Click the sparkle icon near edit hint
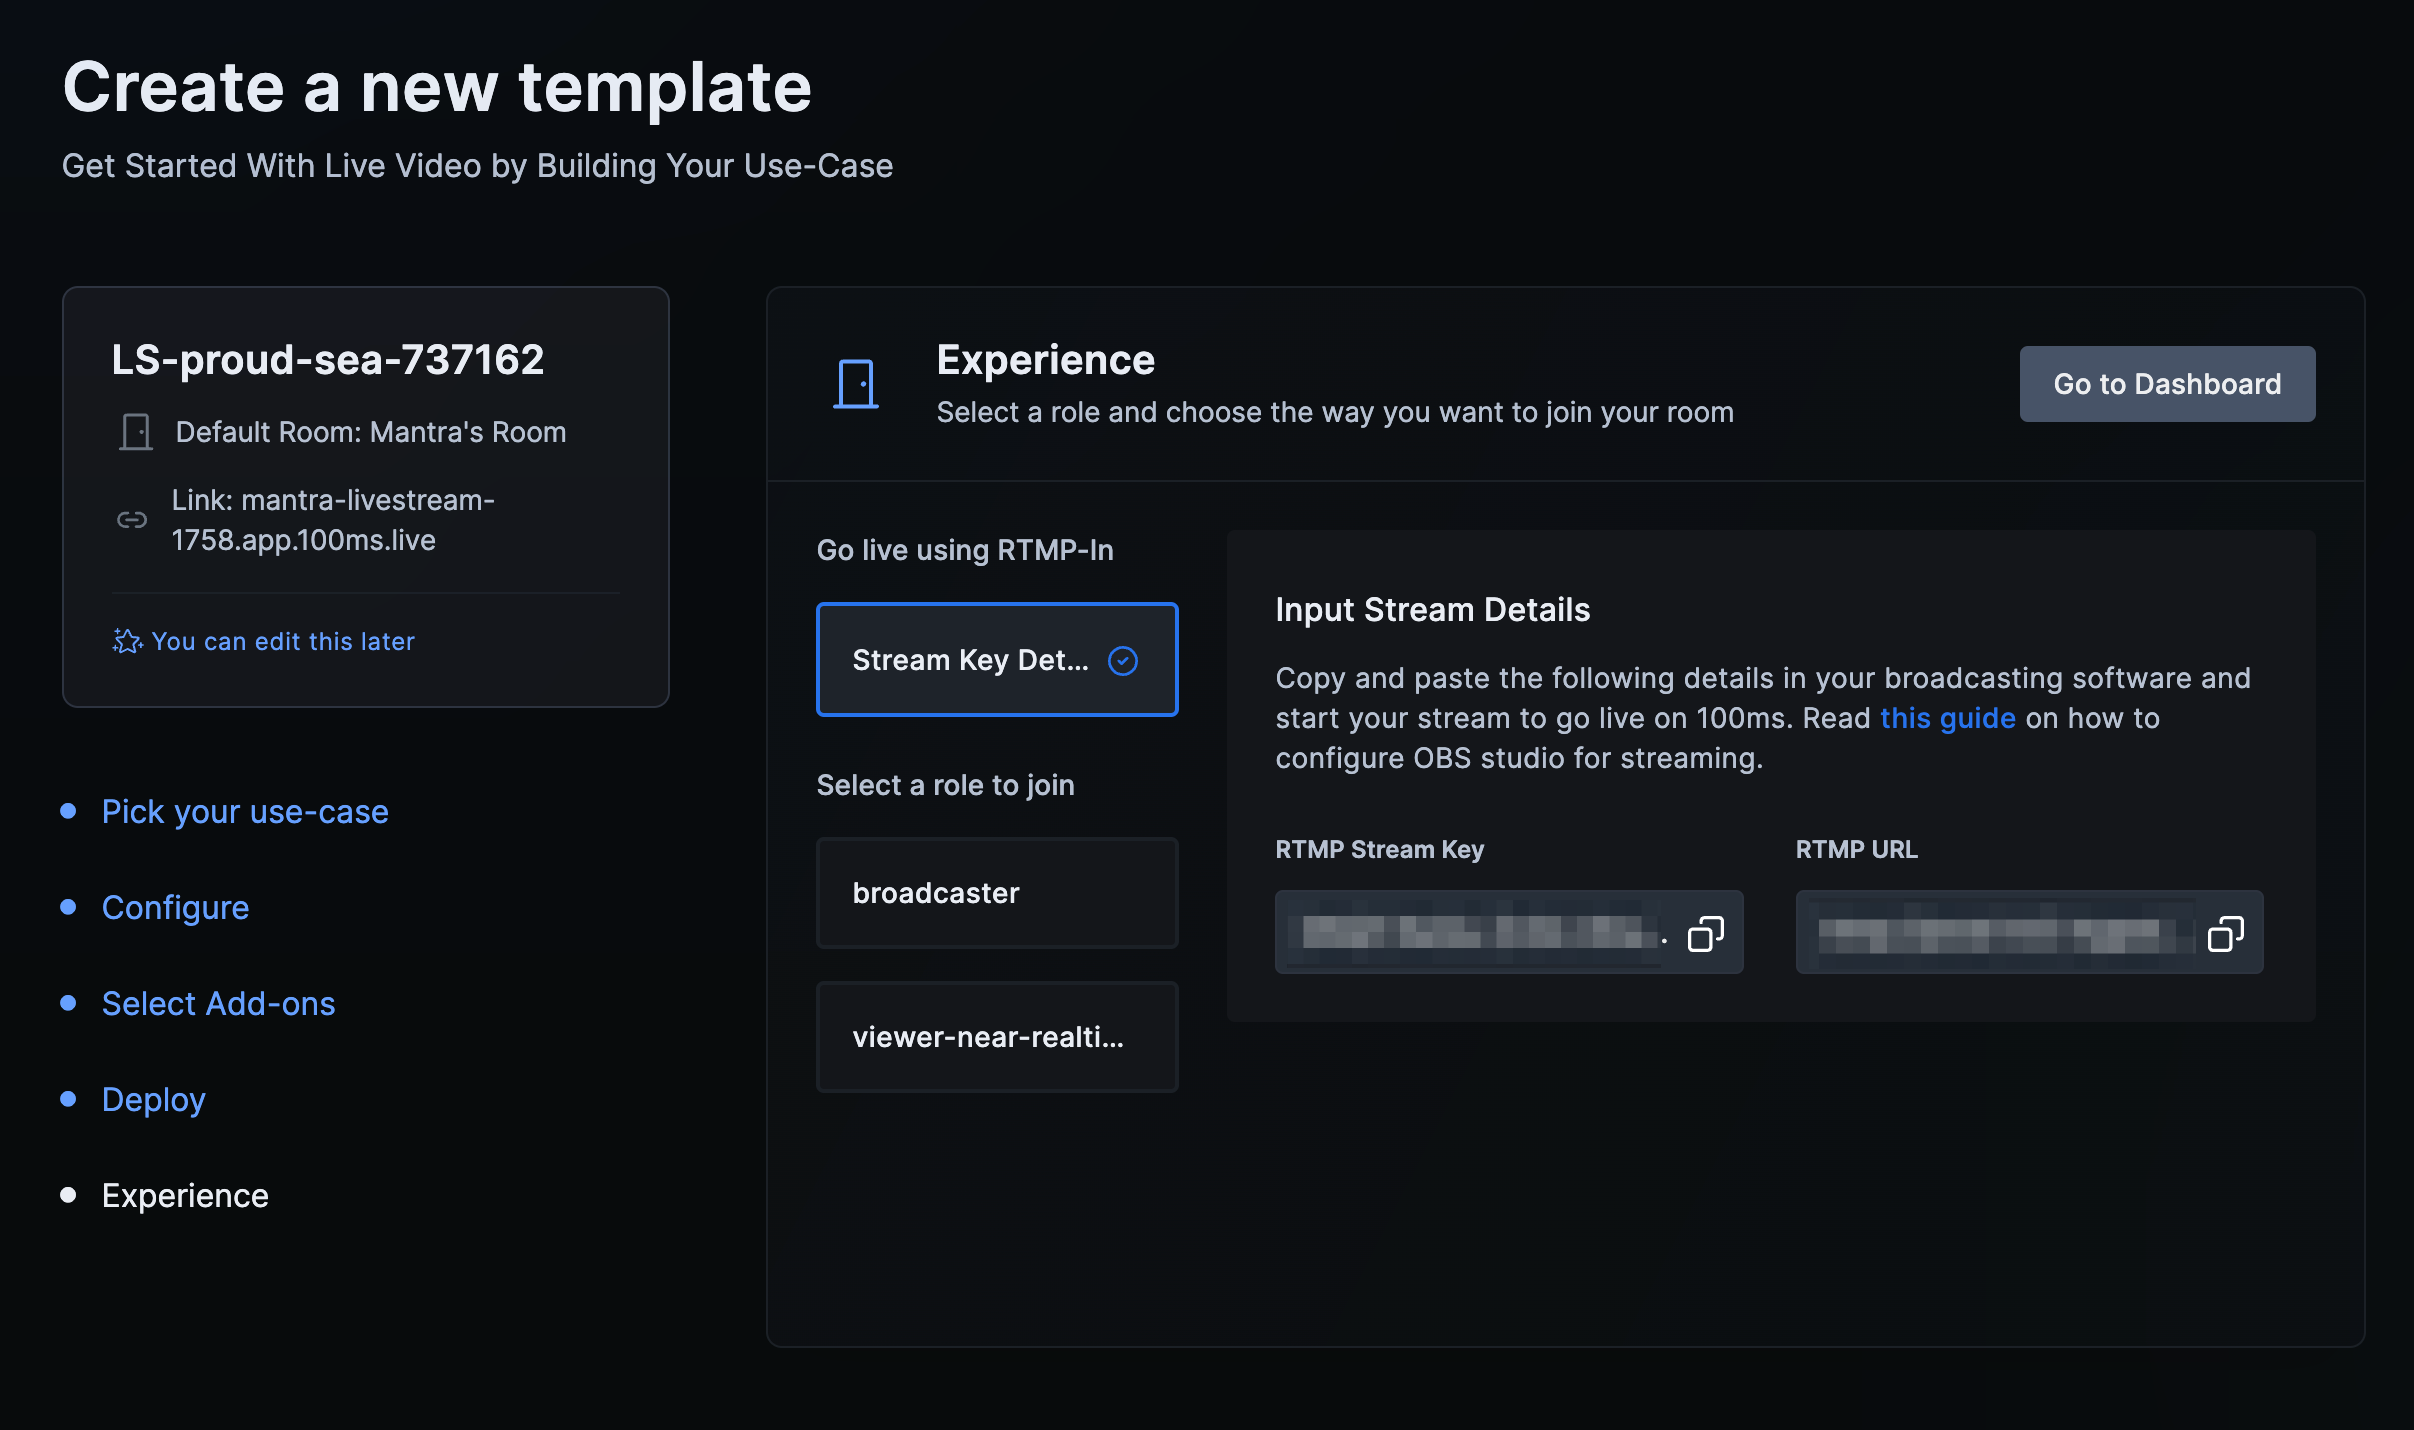The width and height of the screenshot is (2414, 1430). coord(126,641)
